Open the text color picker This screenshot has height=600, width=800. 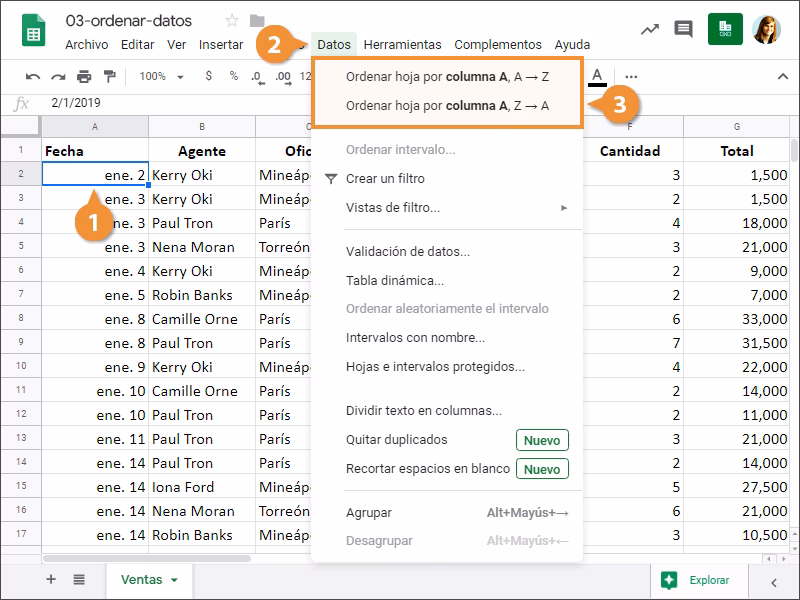(x=597, y=76)
